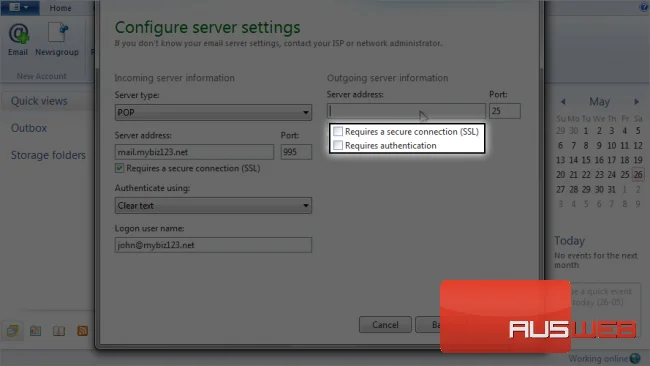Check outgoing Requires a secure connection (SSL)
This screenshot has height=366, width=650.
click(338, 131)
